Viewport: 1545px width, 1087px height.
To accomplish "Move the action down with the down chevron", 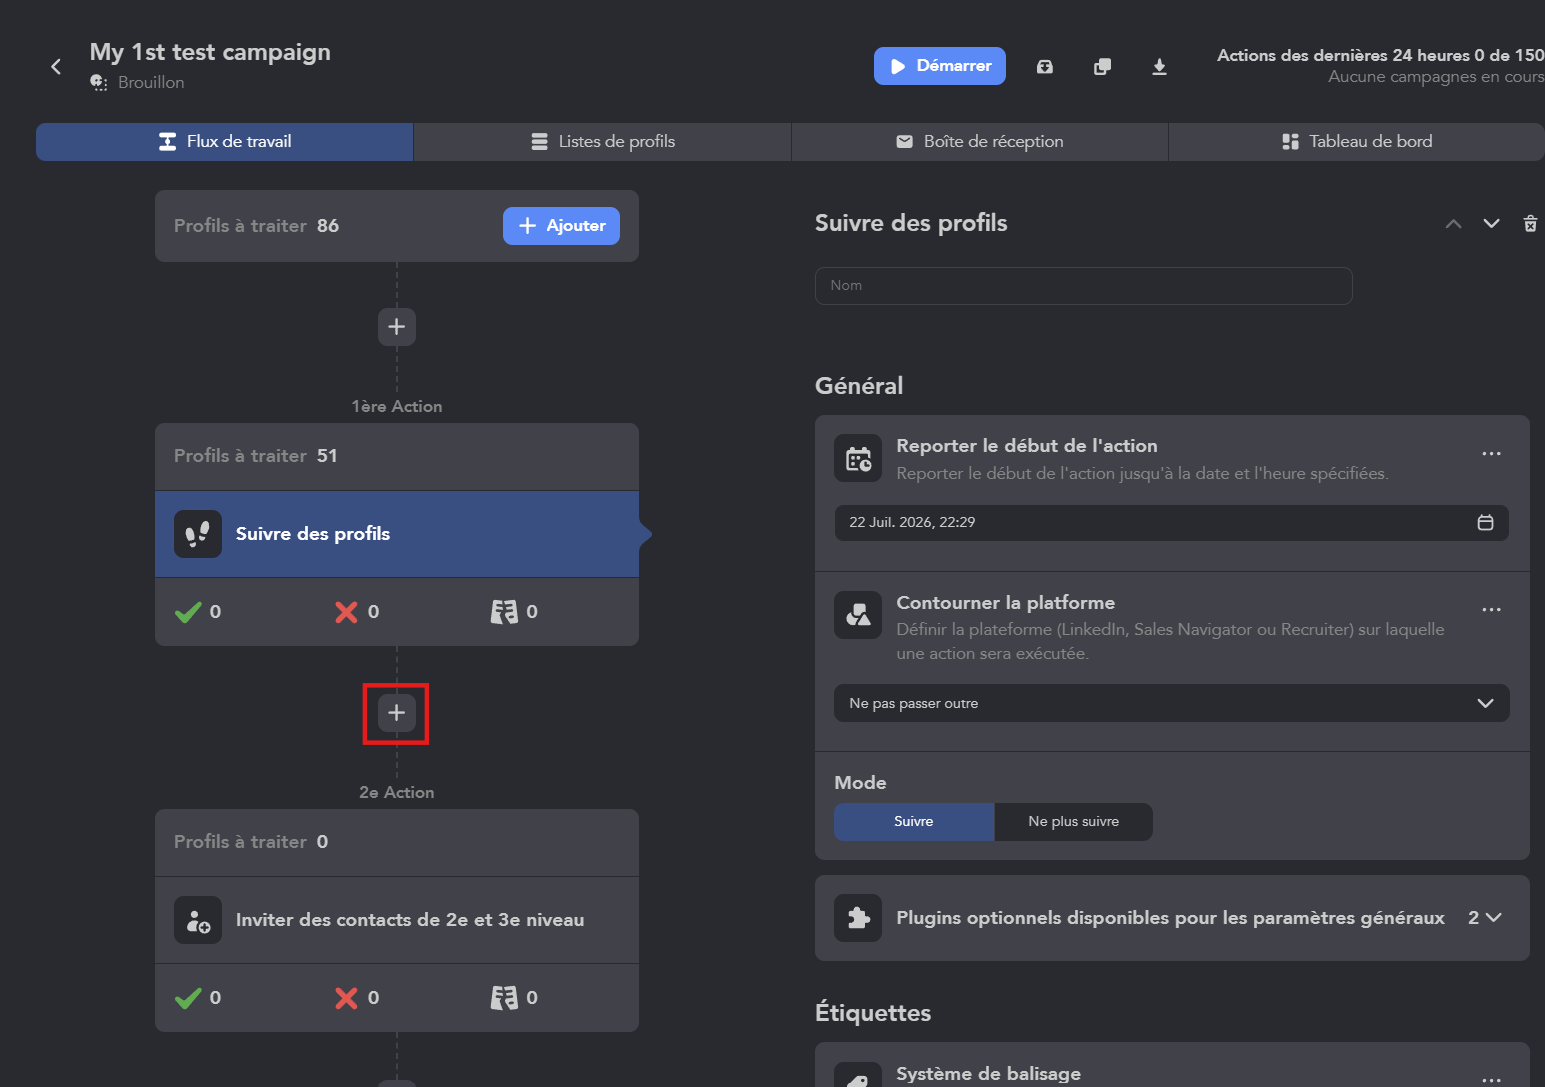I will tap(1491, 223).
